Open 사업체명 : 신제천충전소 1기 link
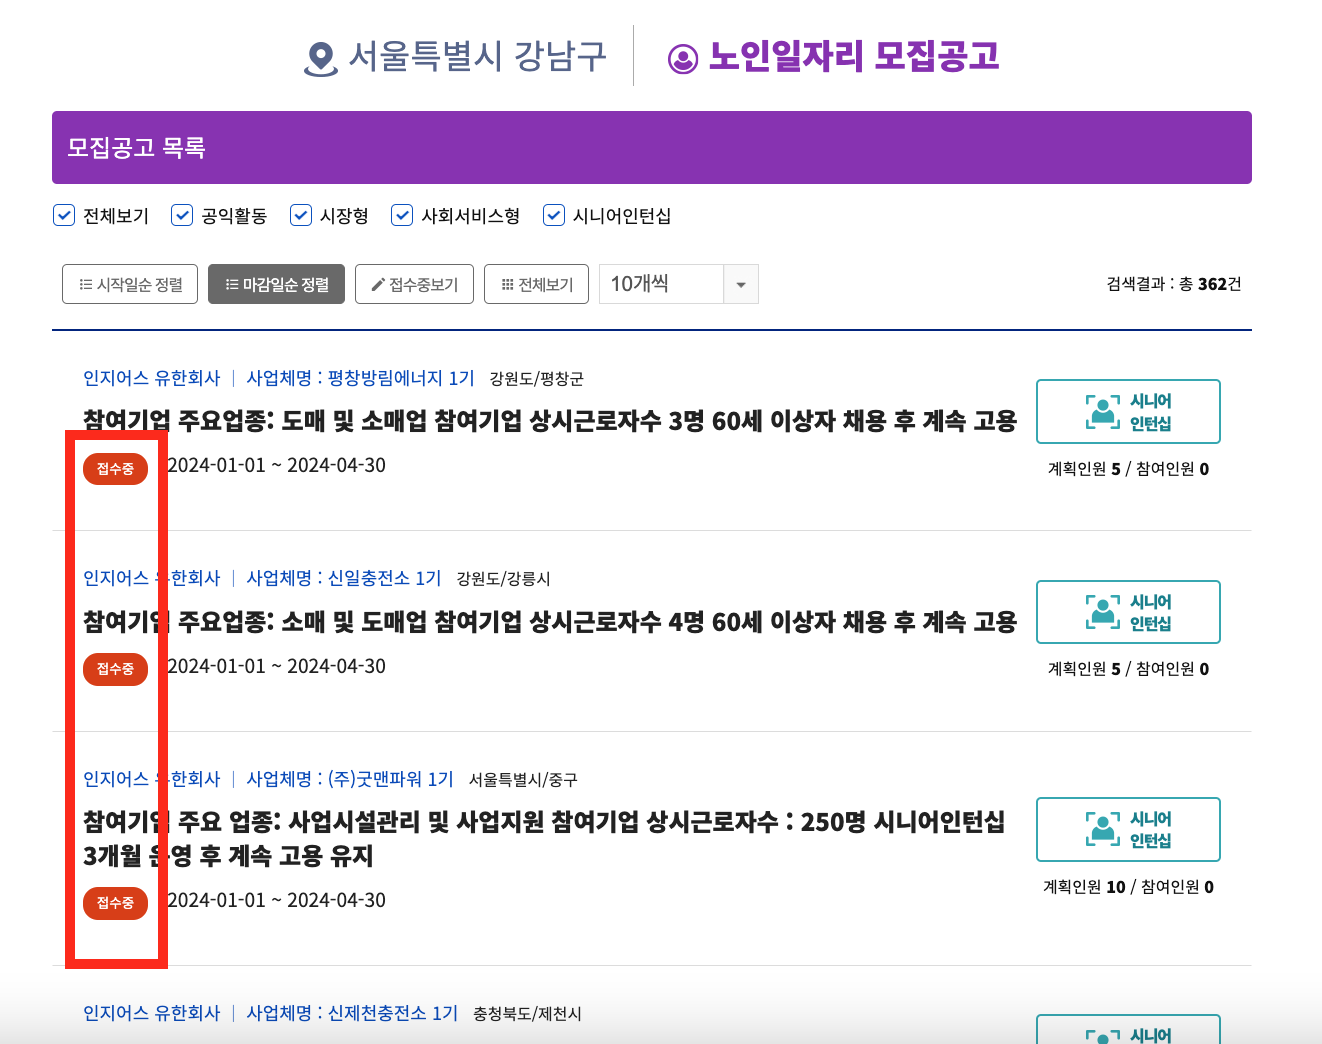This screenshot has height=1044, width=1322. pos(352,1013)
